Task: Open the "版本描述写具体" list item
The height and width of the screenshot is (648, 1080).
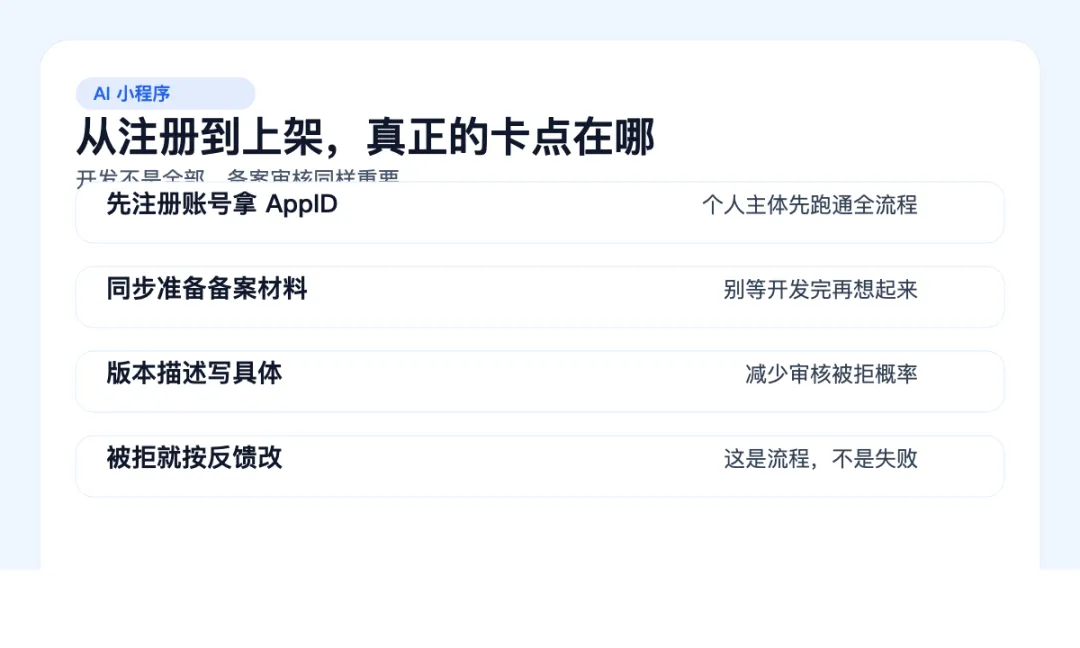Action: tap(539, 382)
